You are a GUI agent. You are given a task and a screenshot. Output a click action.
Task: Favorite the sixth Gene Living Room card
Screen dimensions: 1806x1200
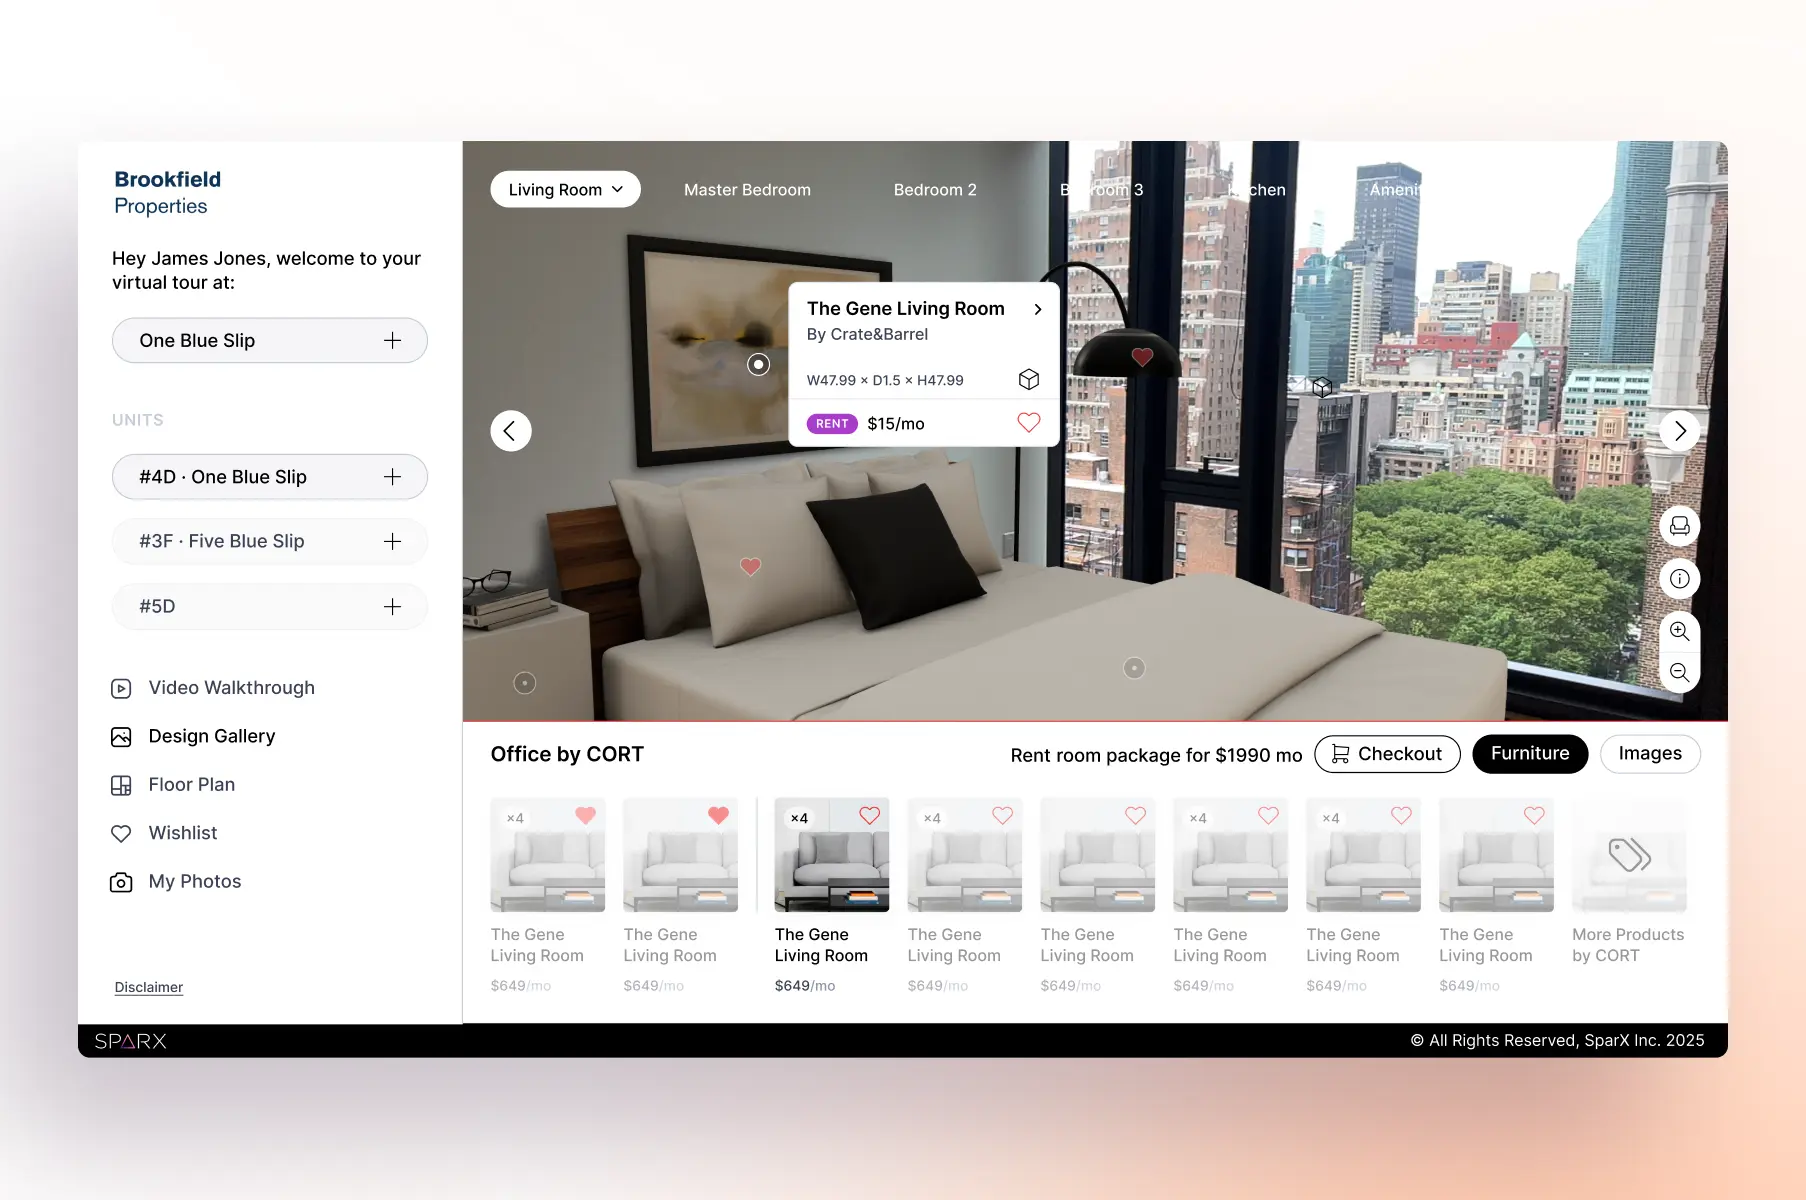pos(1269,815)
